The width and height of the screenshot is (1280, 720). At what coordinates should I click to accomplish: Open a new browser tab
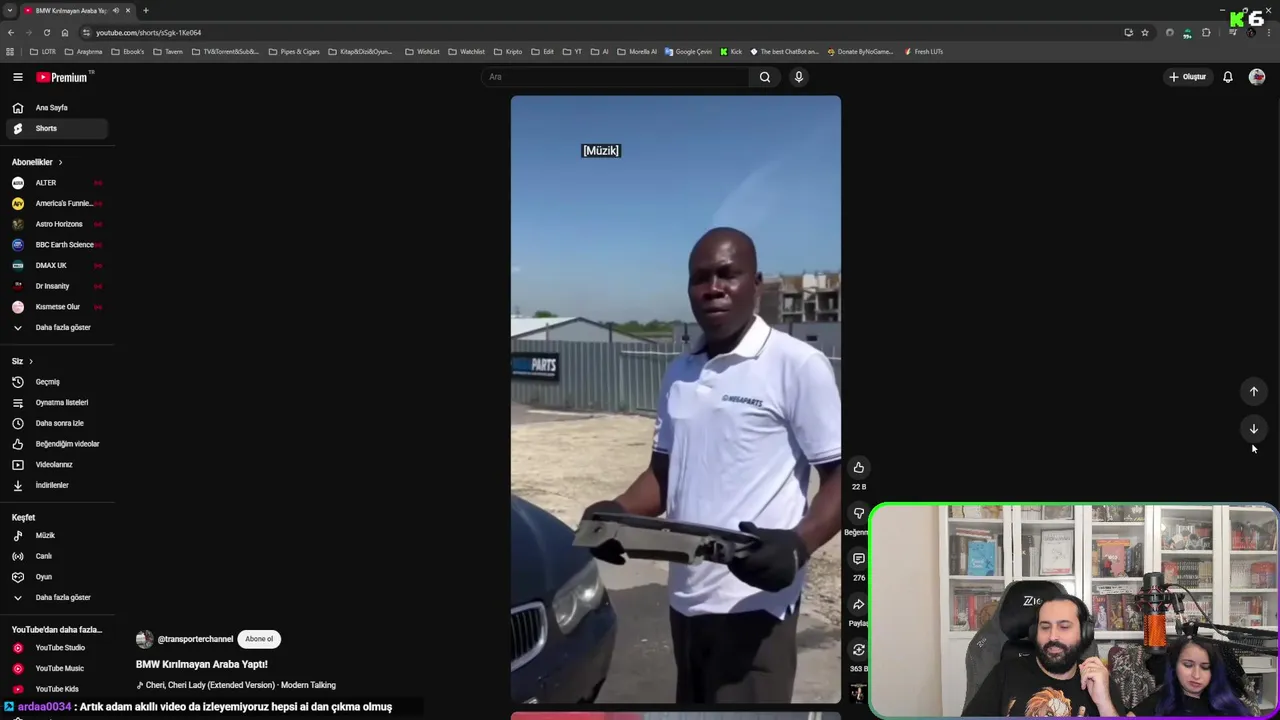[x=146, y=10]
